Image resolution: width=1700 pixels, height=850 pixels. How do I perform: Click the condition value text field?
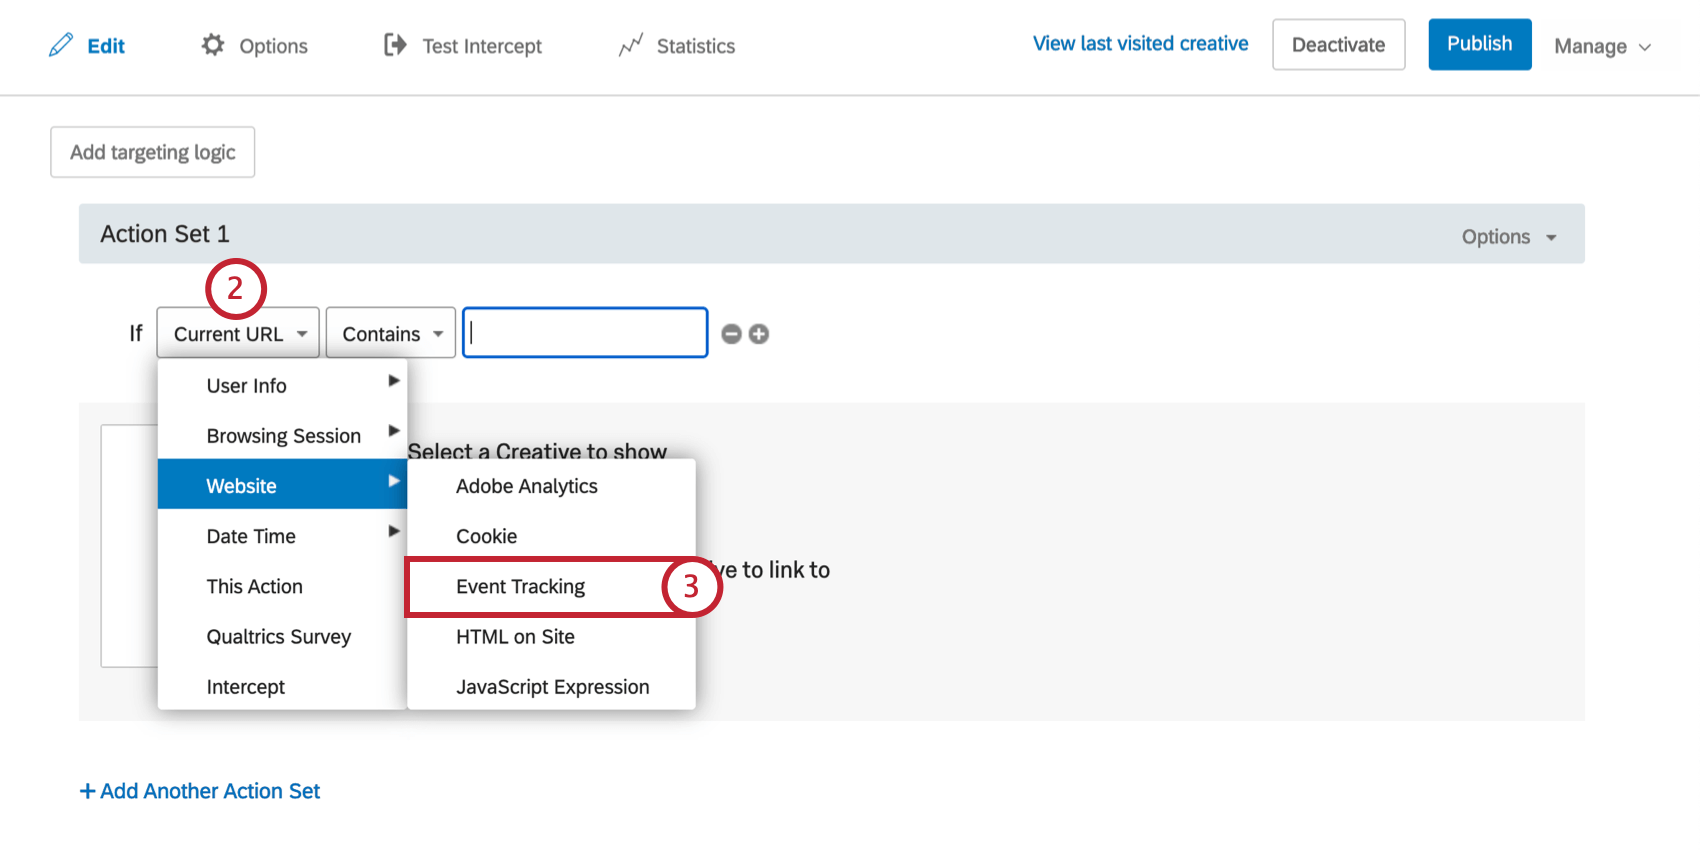point(585,333)
